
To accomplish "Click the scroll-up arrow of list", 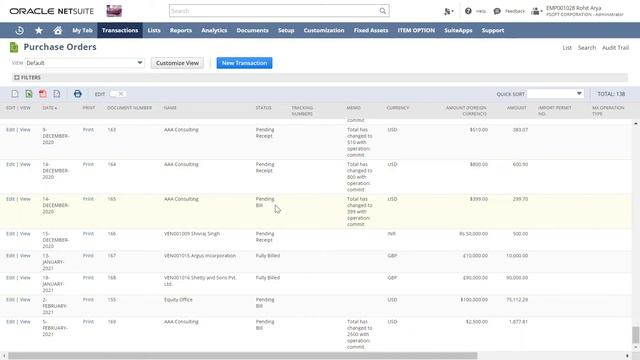I will point(636,123).
